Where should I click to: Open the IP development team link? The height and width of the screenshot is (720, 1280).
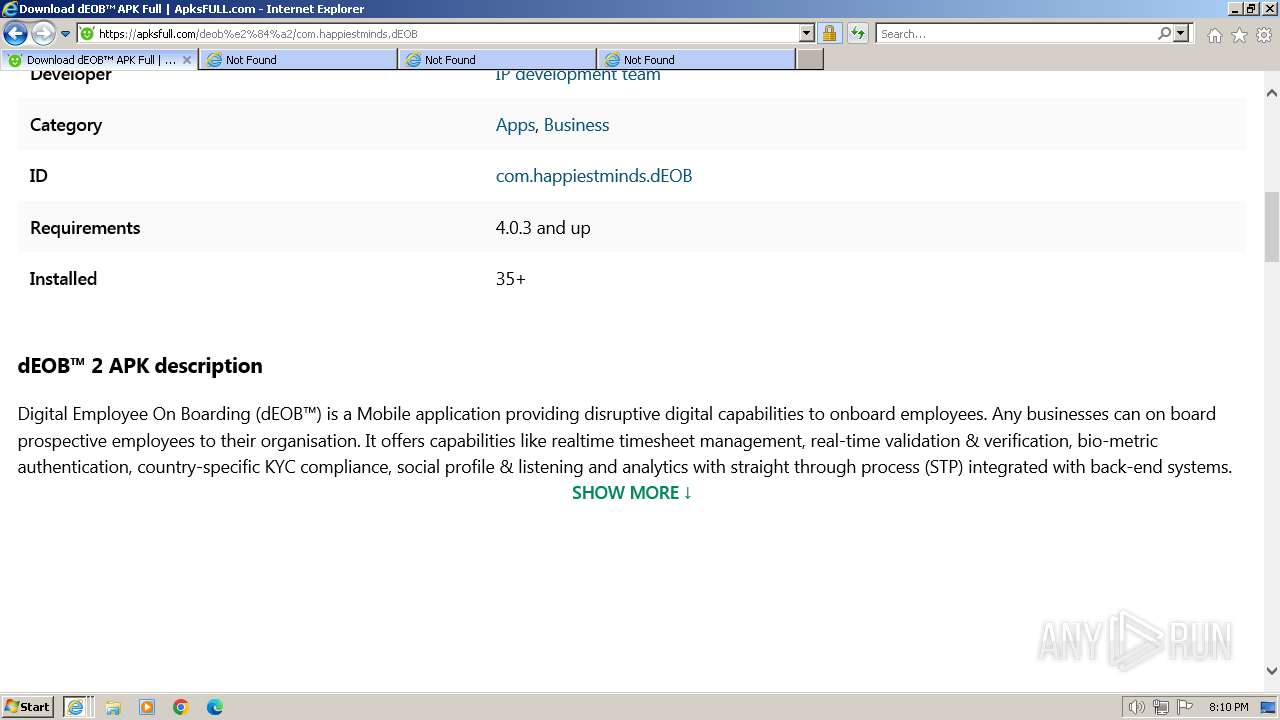pyautogui.click(x=578, y=74)
